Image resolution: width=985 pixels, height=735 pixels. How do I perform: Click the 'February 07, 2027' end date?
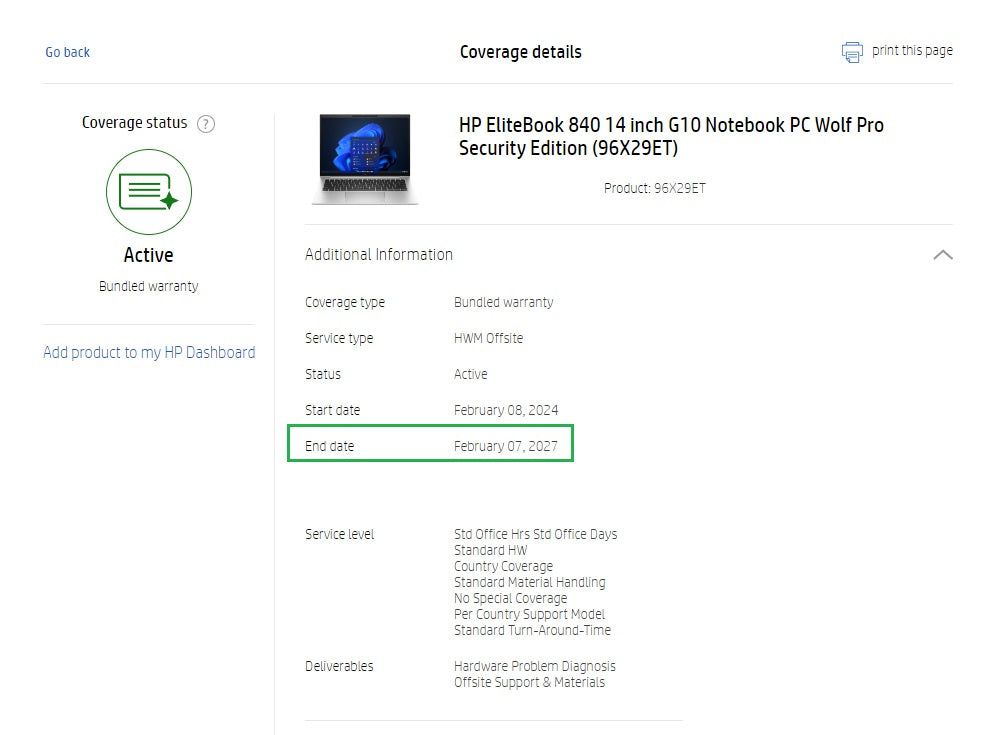tap(506, 446)
